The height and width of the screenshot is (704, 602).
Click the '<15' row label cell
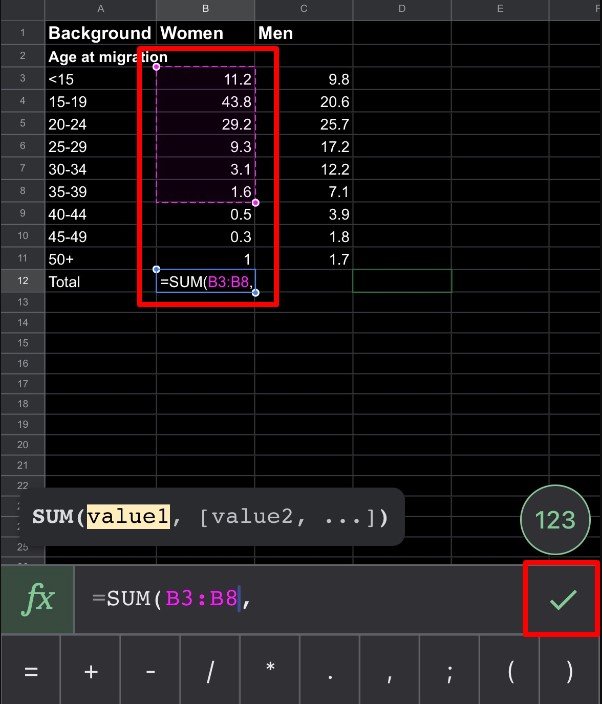tap(101, 79)
